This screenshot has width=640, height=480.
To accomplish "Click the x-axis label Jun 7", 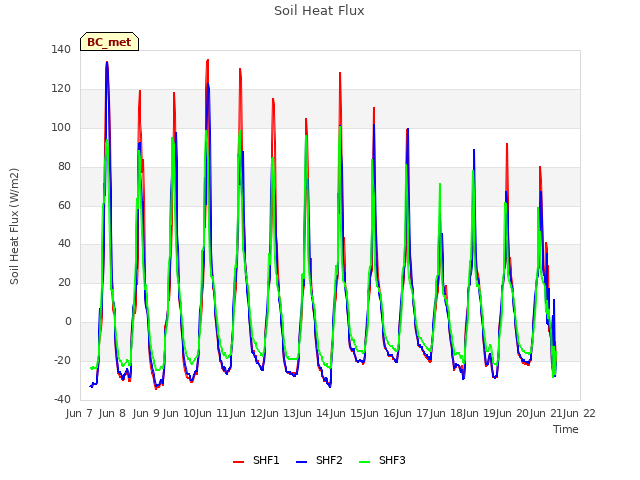I will (79, 413).
